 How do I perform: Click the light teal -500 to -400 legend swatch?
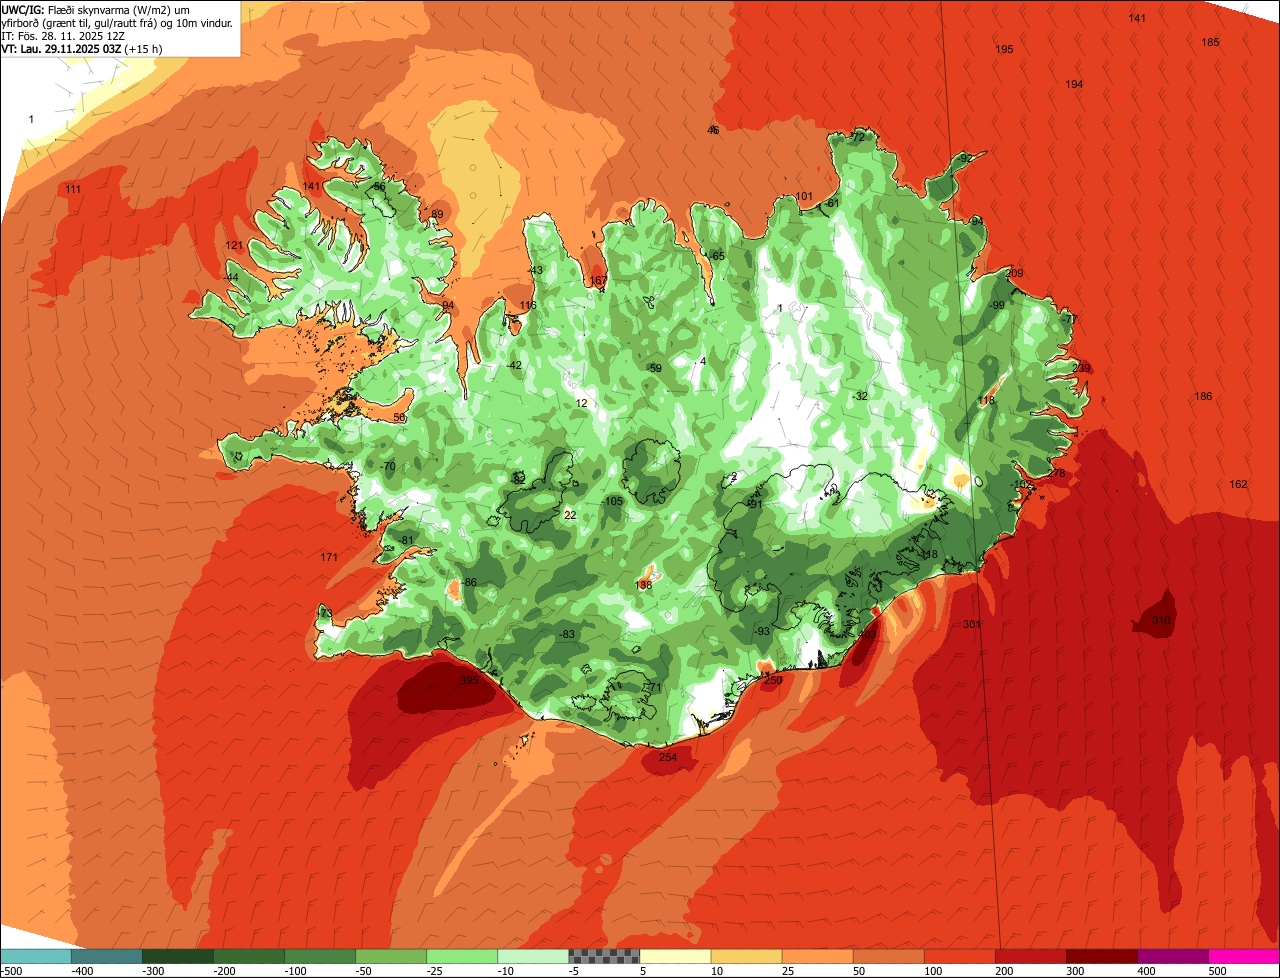(x=36, y=955)
